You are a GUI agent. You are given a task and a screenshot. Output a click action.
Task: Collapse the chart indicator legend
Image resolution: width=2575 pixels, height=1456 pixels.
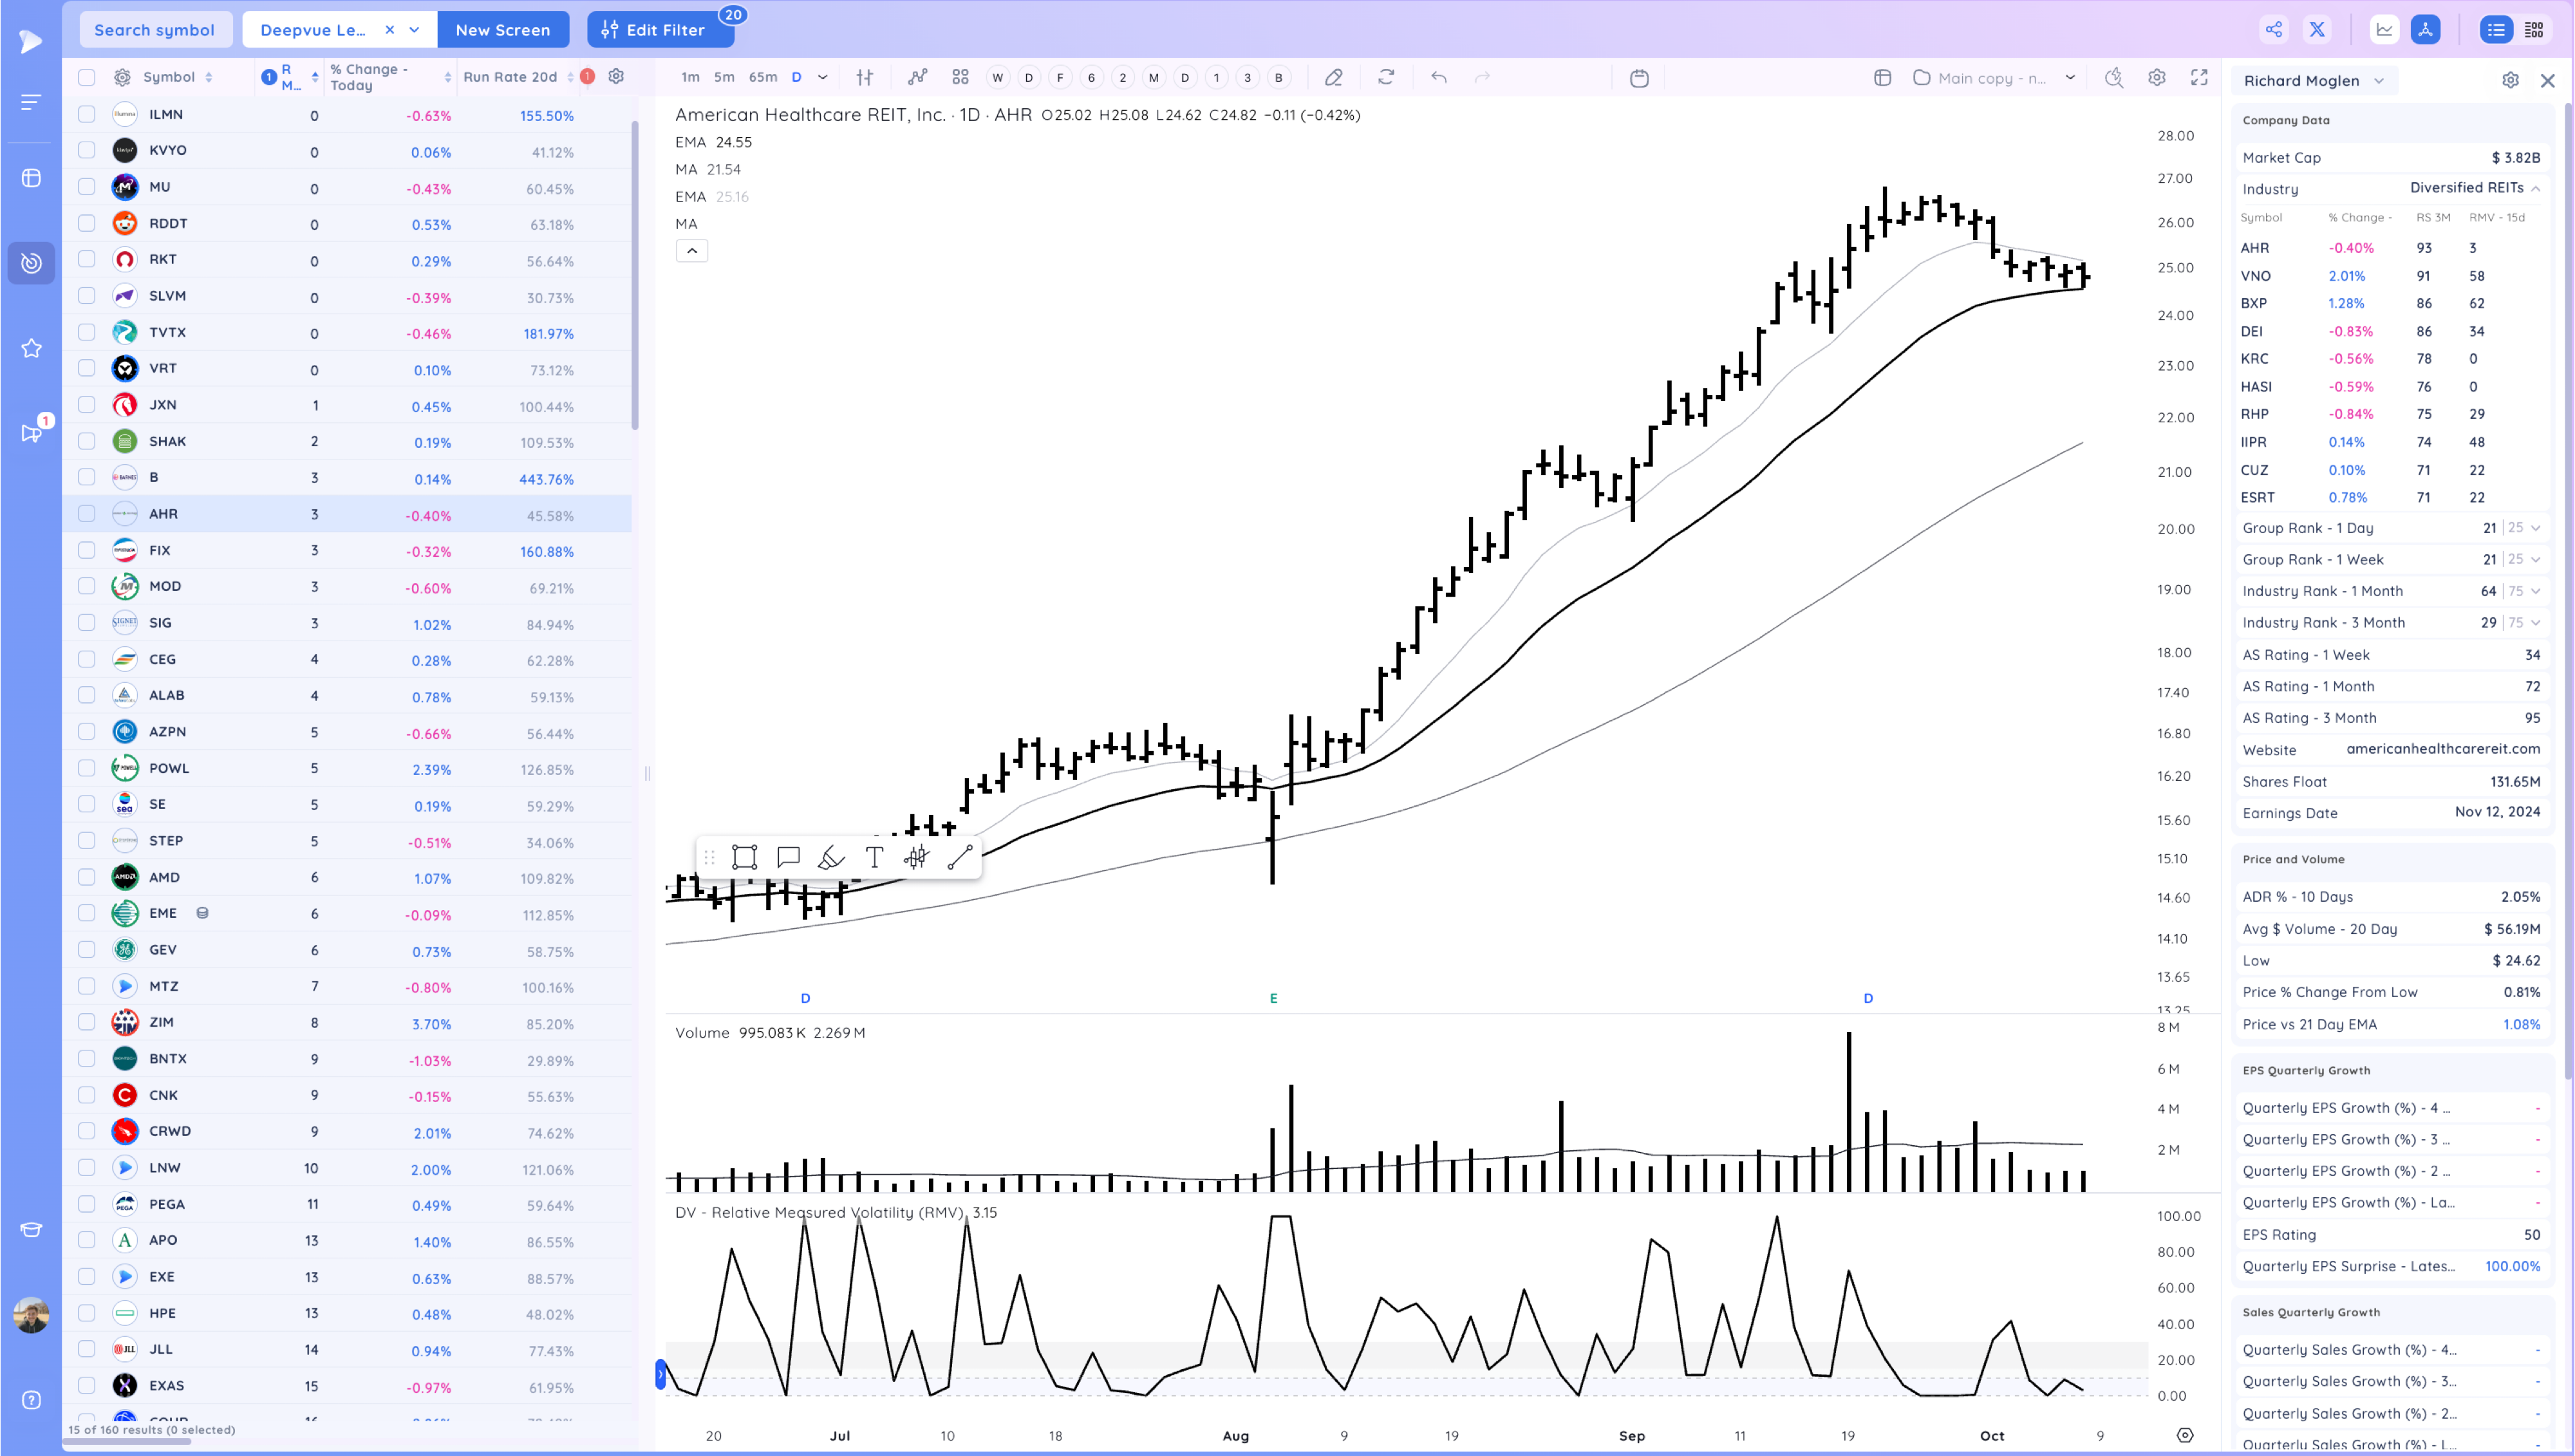coord(692,251)
